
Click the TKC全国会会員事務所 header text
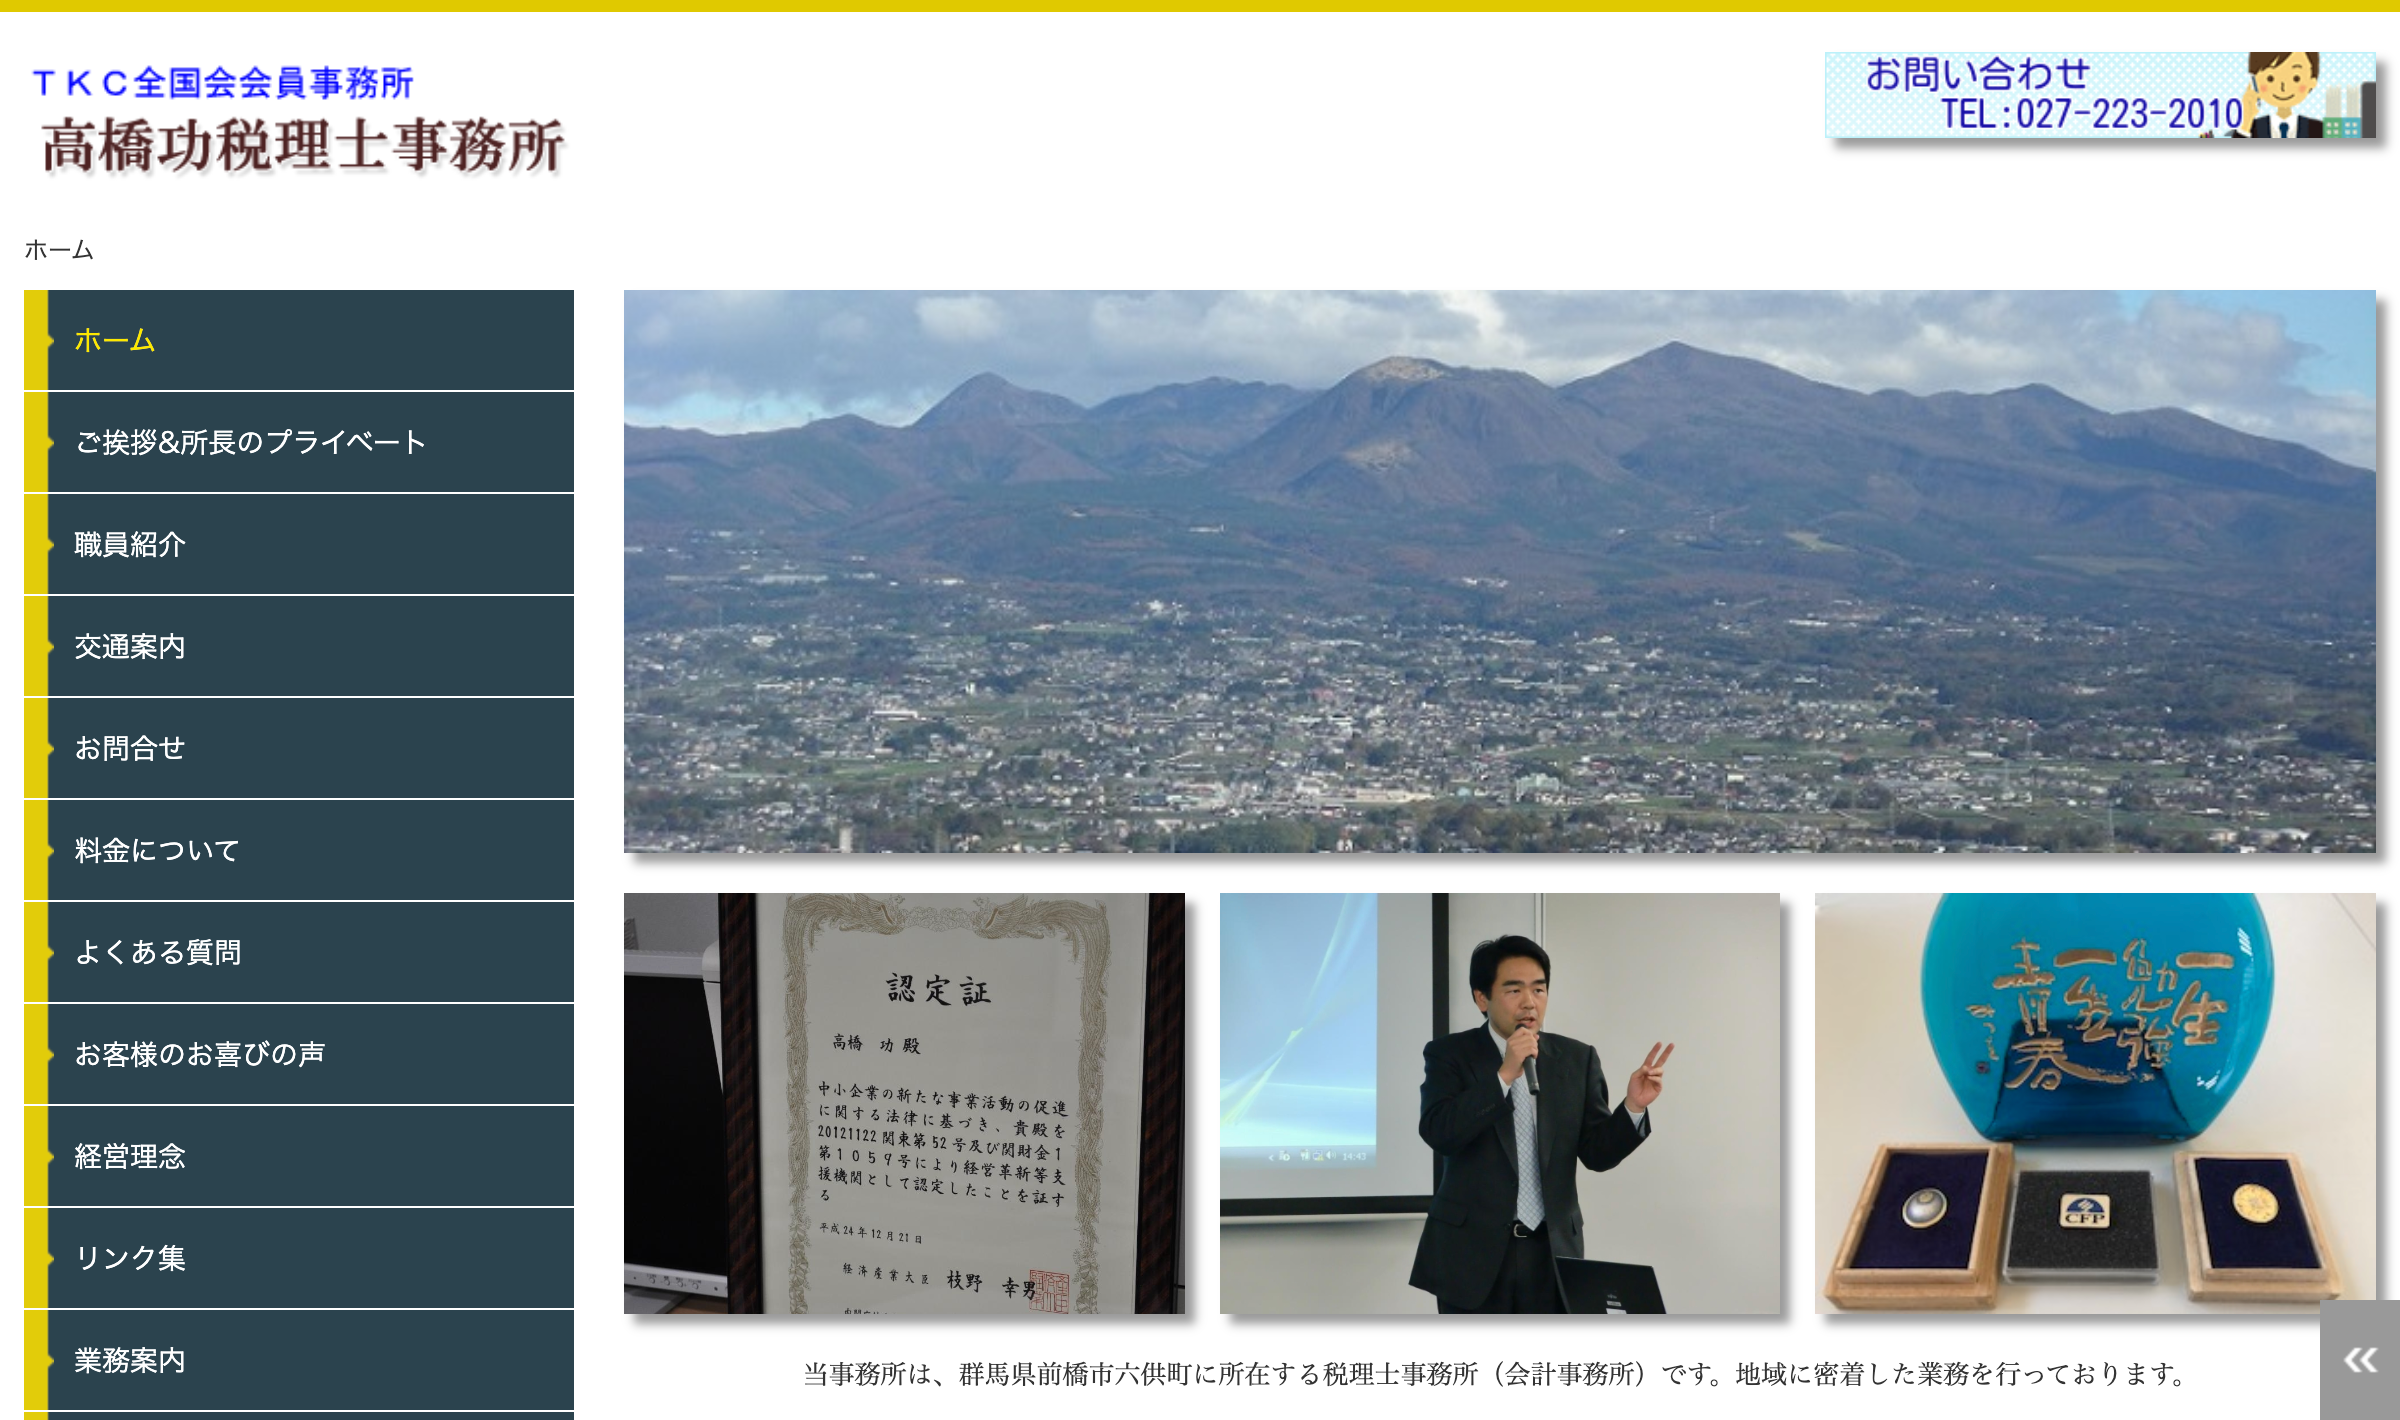(x=222, y=83)
